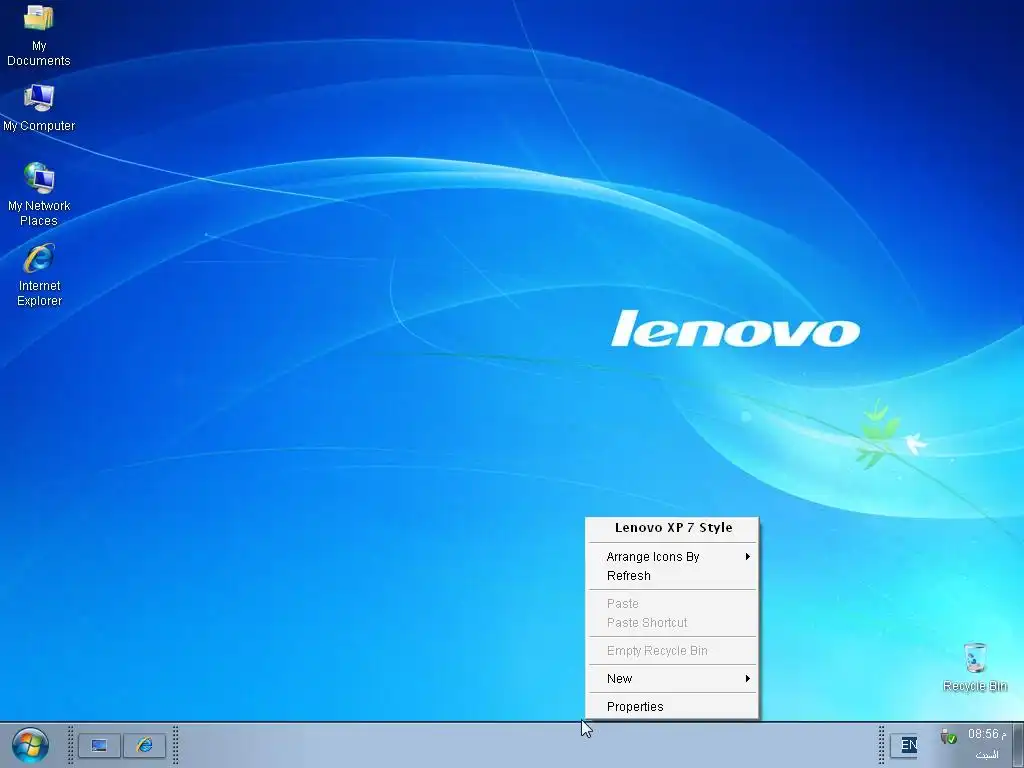Select the My Computer desktop icon
Viewport: 1024px width, 768px height.
point(39,108)
